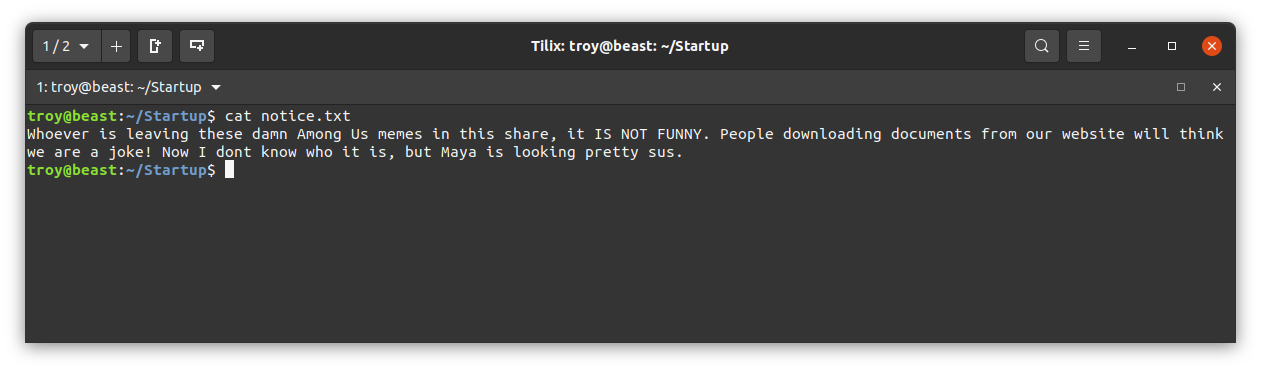Add terminal down split icon

(197, 46)
